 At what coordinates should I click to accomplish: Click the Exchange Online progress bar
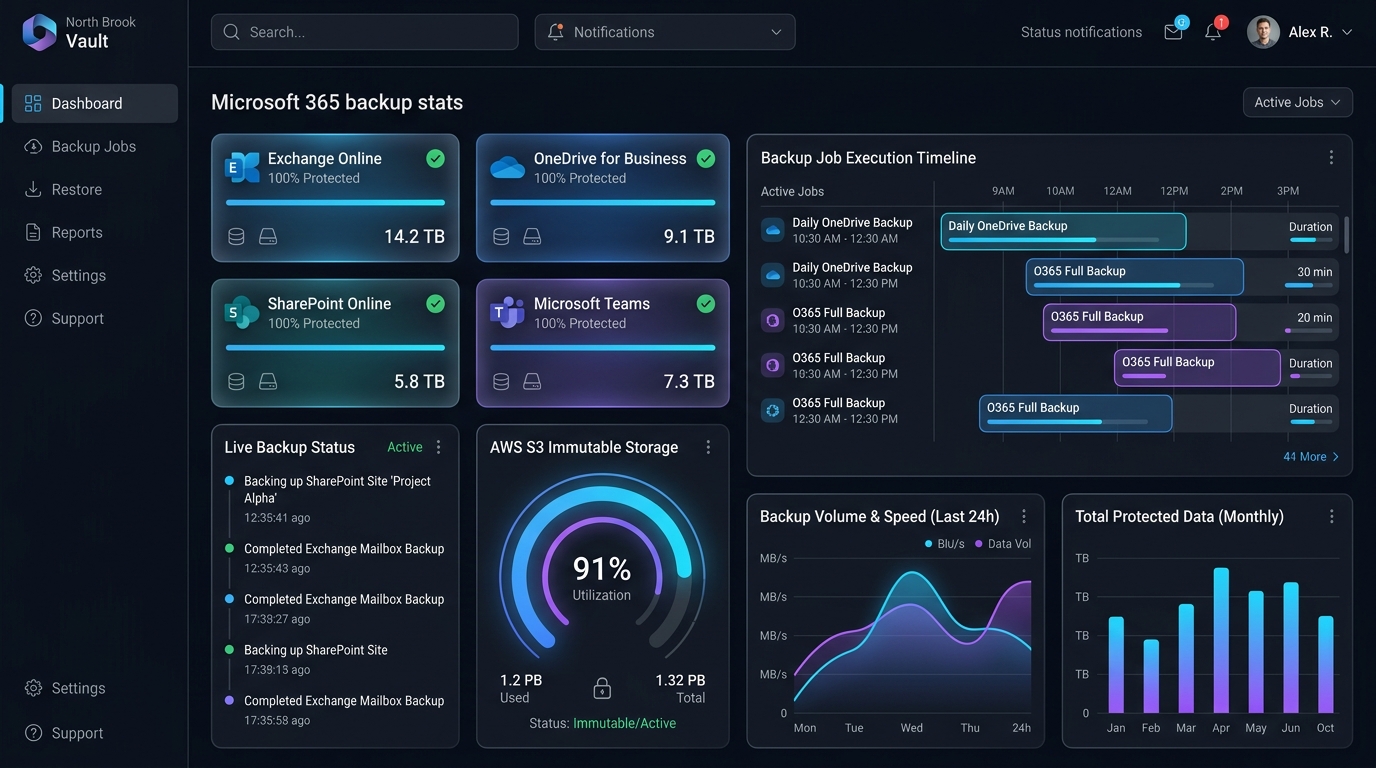335,203
